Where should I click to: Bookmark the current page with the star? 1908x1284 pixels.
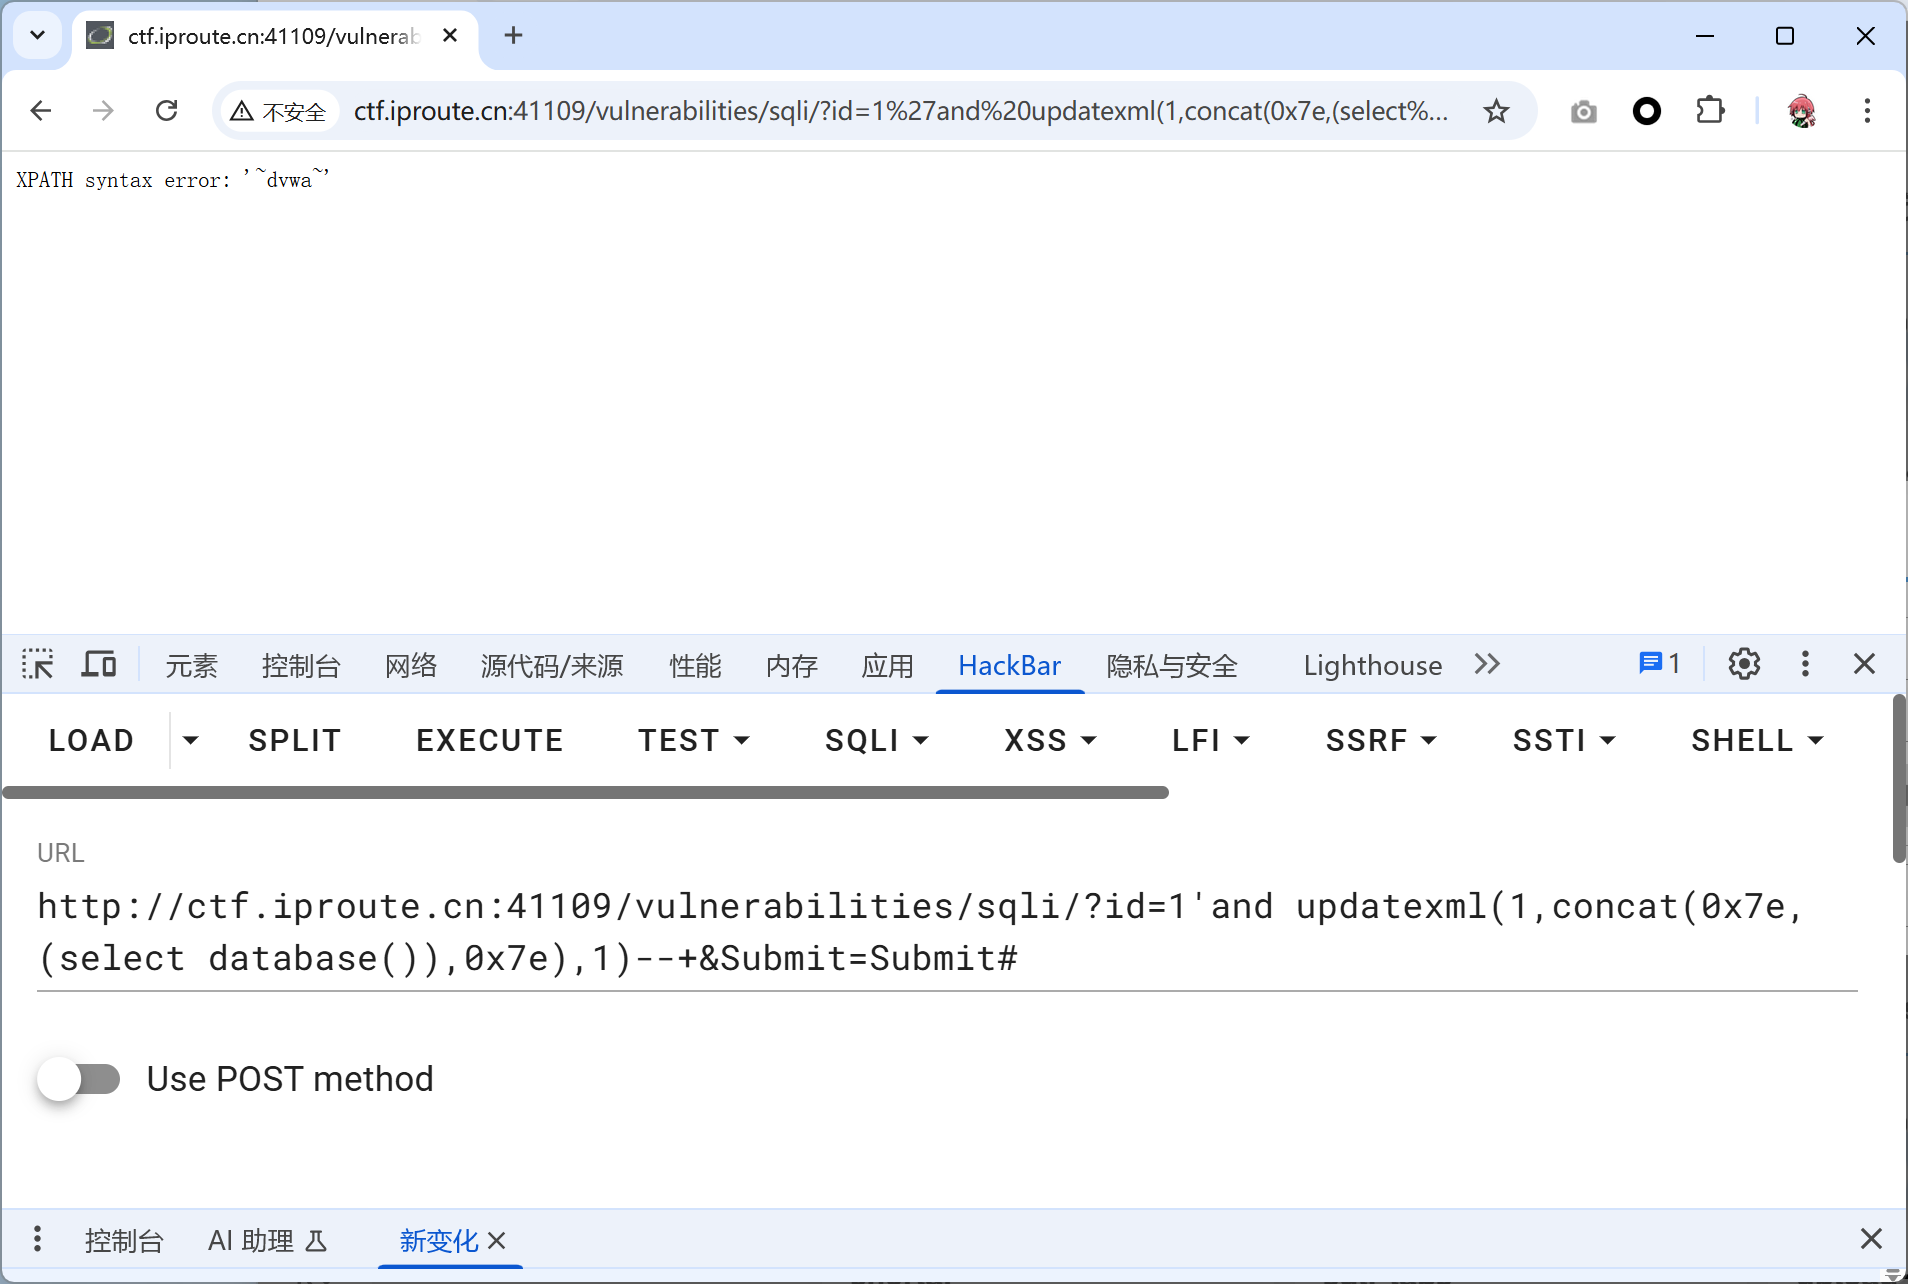pyautogui.click(x=1495, y=111)
